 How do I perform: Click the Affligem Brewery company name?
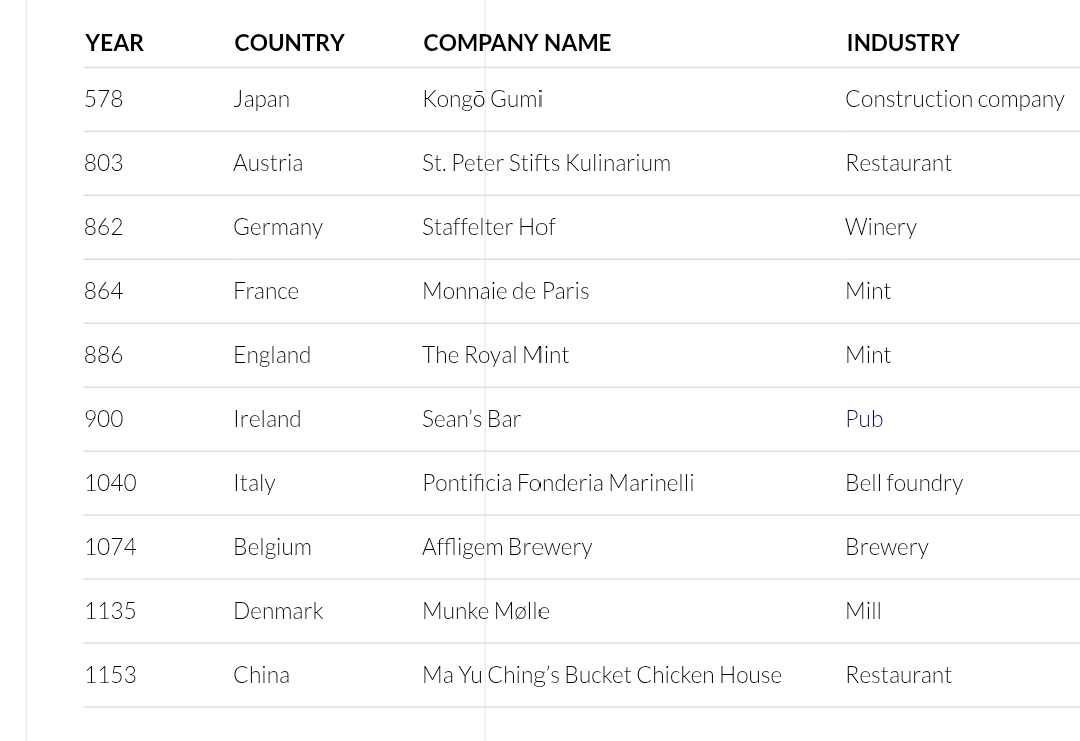[507, 547]
